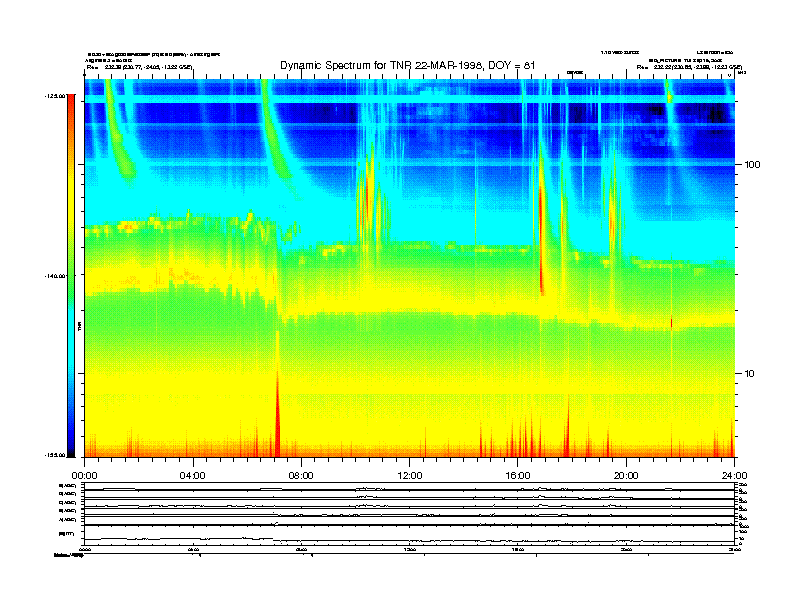Click the 24:00 time axis label

(x=734, y=476)
